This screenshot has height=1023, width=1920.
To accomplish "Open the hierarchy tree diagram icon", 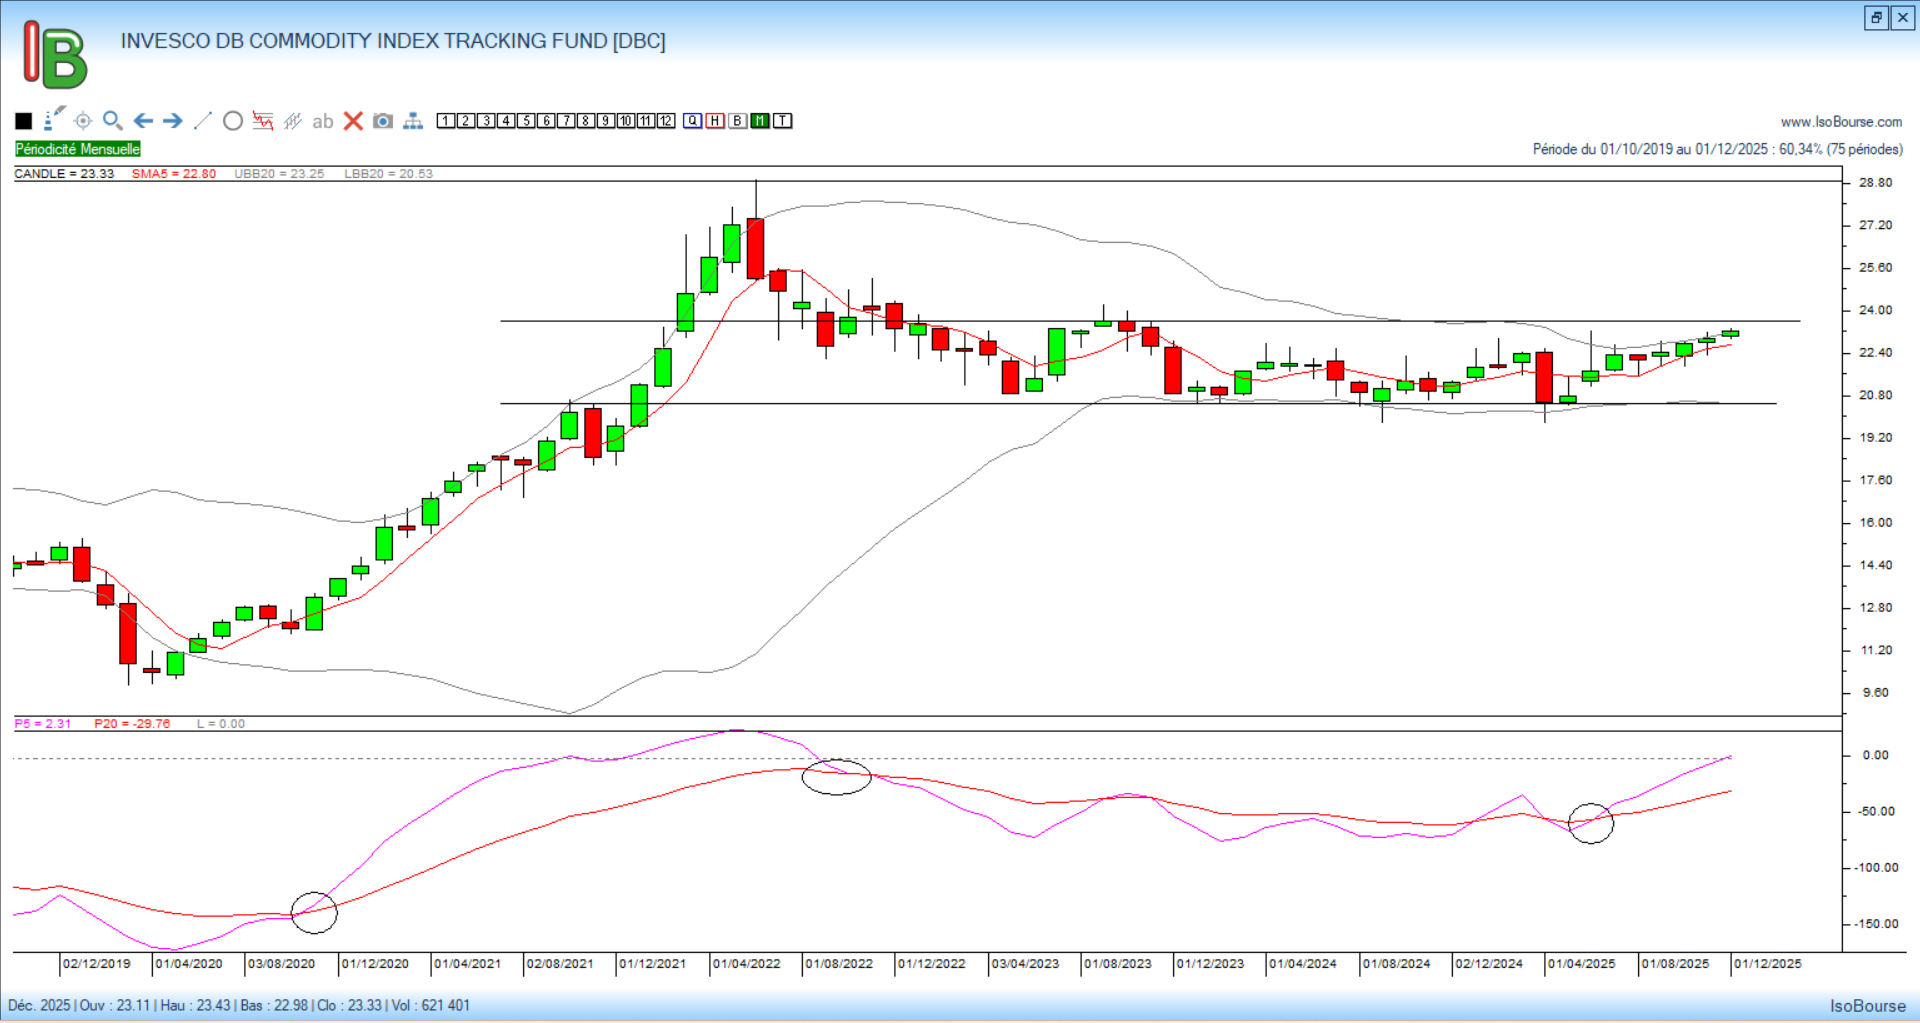I will [x=413, y=121].
